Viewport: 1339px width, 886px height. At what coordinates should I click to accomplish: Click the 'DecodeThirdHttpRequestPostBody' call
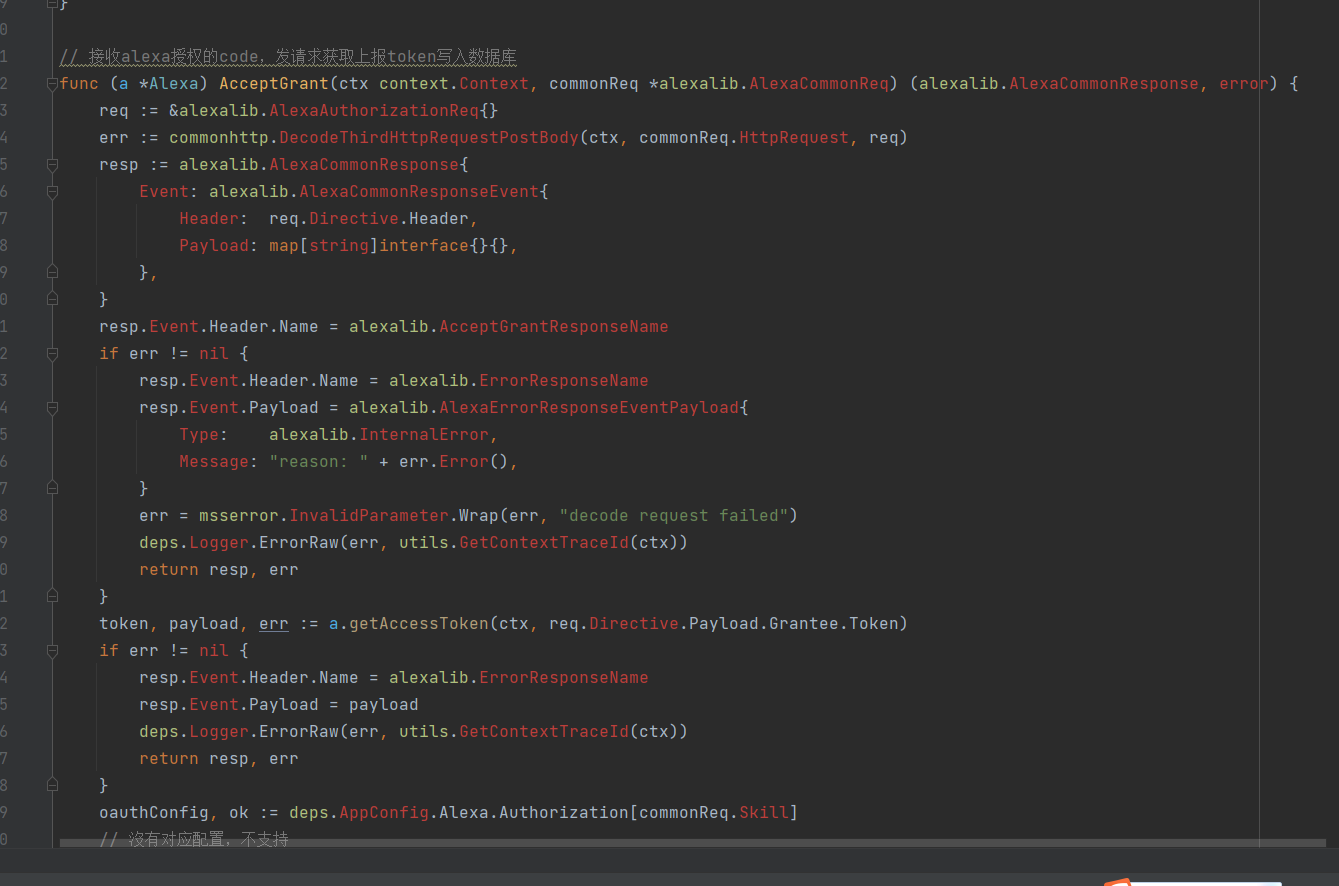(429, 138)
